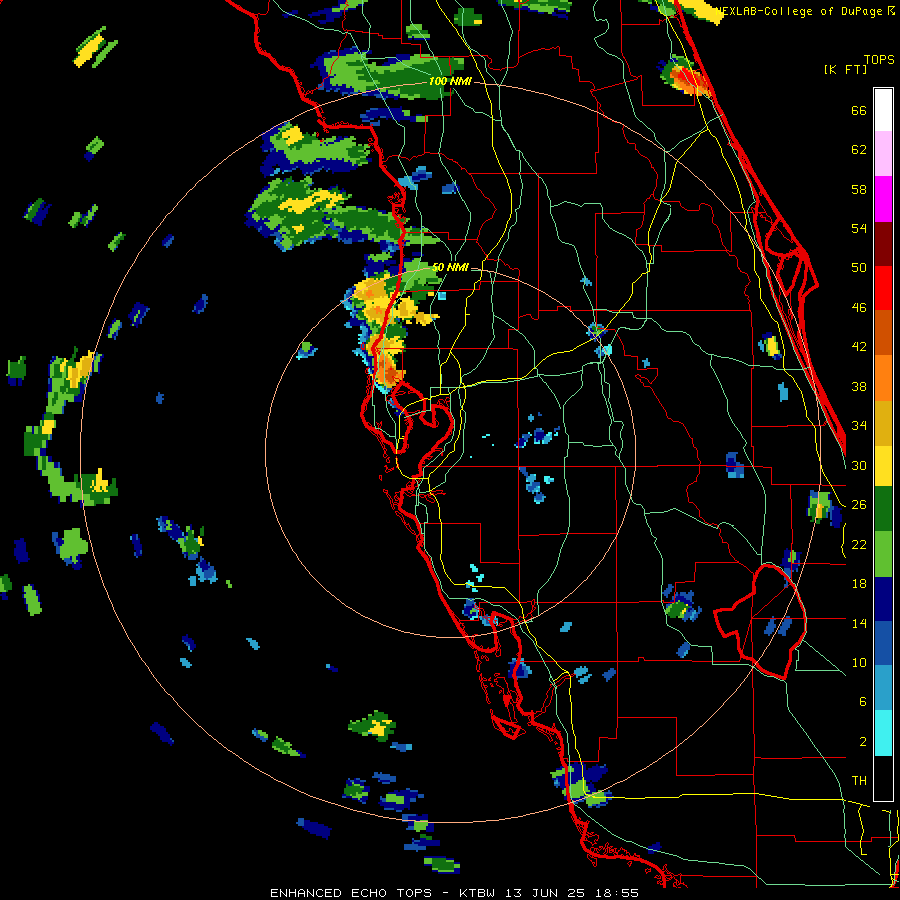900x900 pixels.
Task: Click the light blue swatch above the 6 label
Action: pyautogui.click(x=883, y=688)
